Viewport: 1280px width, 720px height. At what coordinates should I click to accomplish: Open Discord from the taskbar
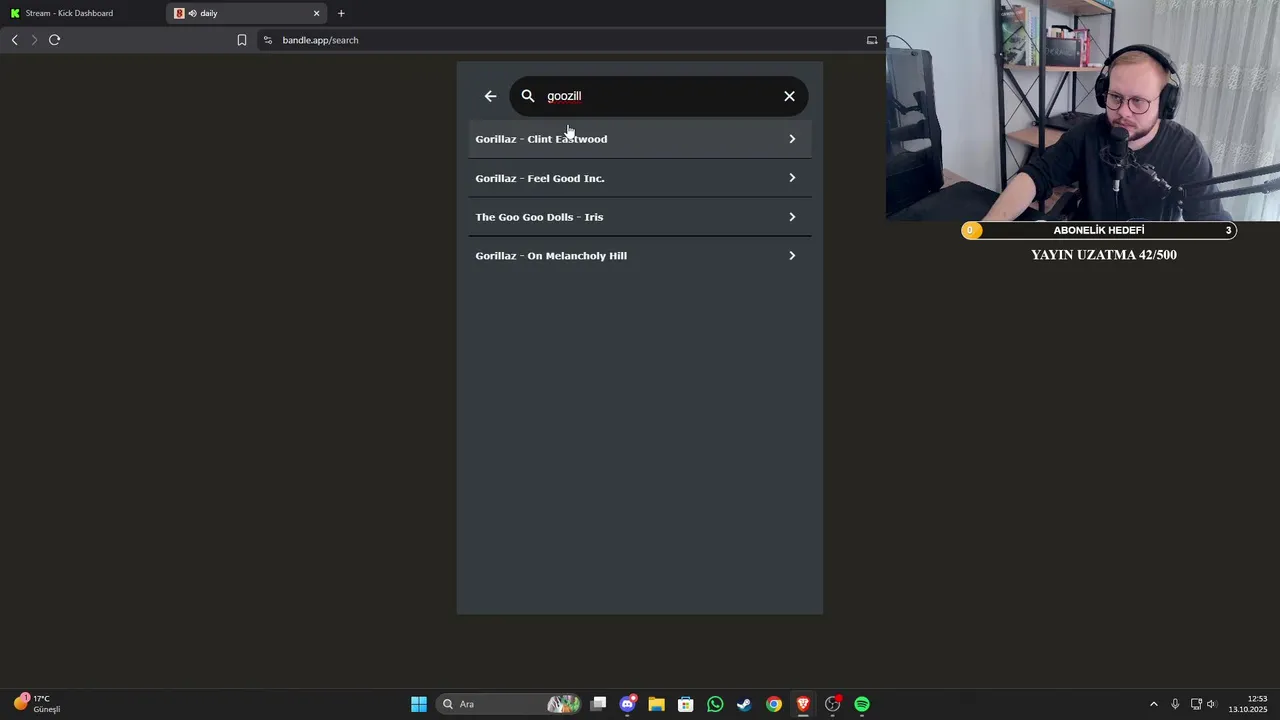pyautogui.click(x=627, y=704)
